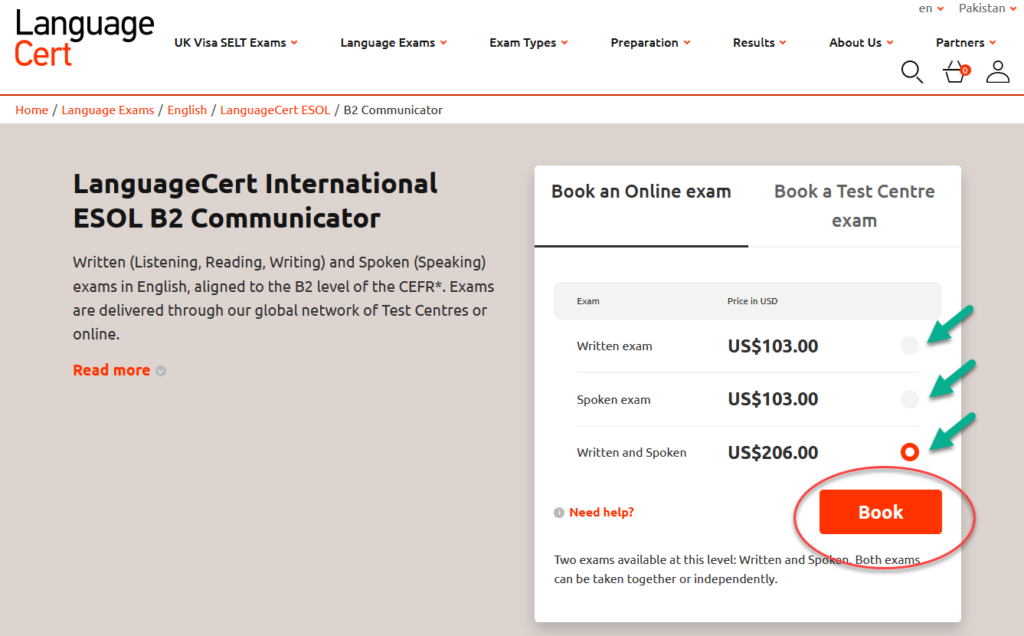Click the info icon beside Need help

tap(559, 513)
